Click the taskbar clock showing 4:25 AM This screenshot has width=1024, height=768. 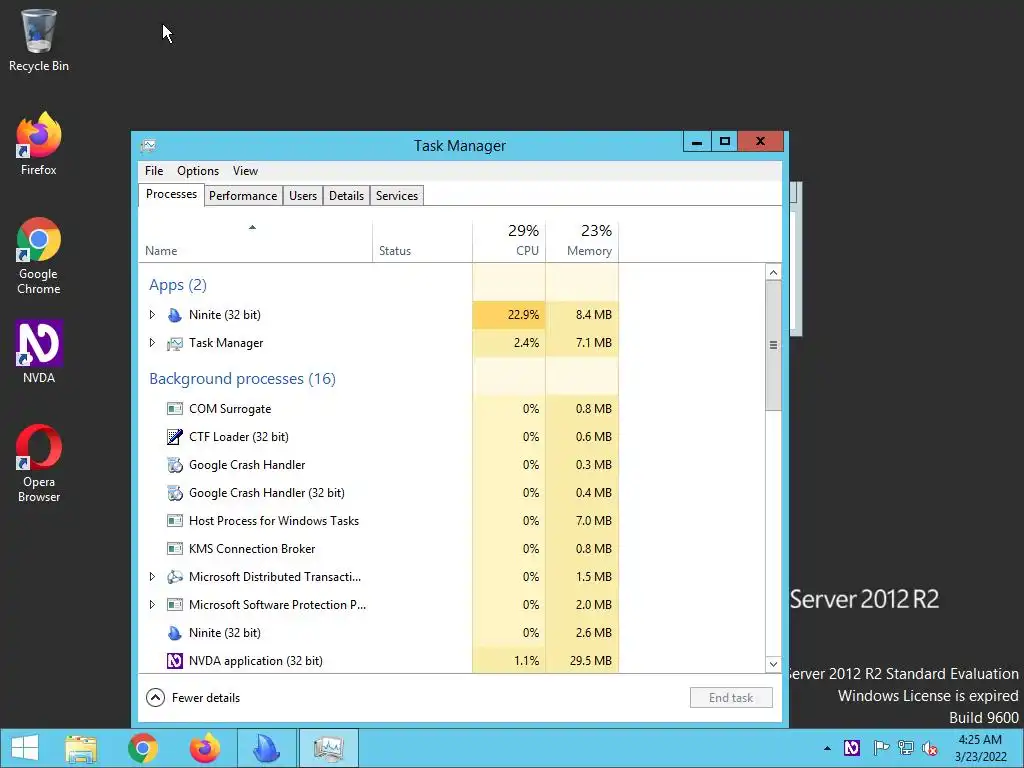pos(980,748)
